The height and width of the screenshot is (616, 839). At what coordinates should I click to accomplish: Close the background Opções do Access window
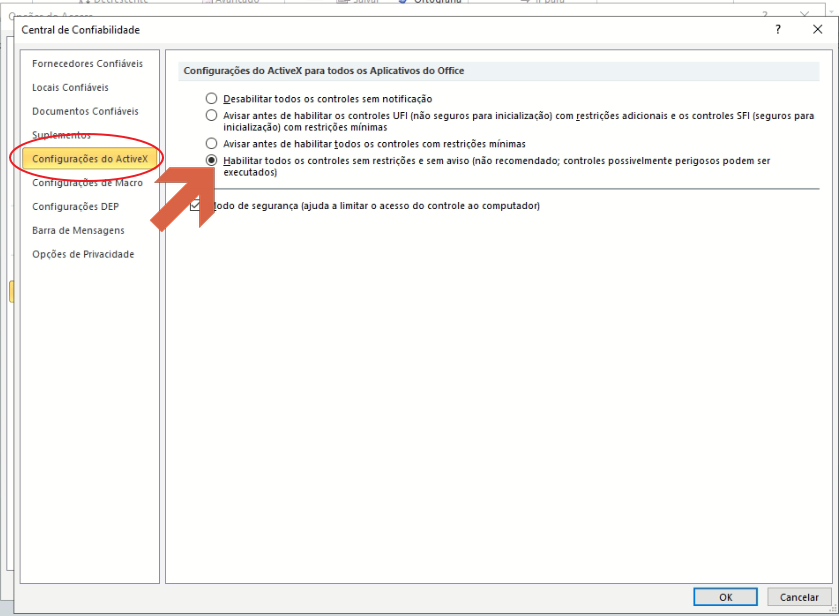(x=803, y=15)
